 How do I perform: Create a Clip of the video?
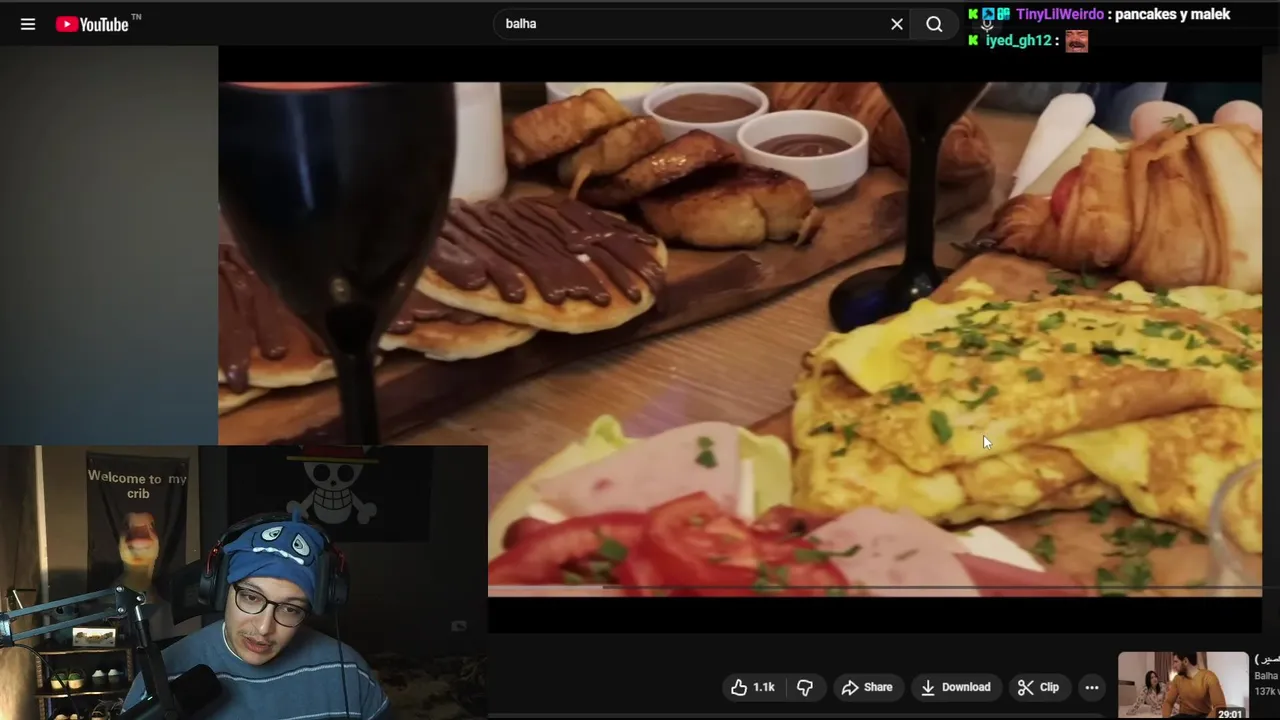(1038, 687)
